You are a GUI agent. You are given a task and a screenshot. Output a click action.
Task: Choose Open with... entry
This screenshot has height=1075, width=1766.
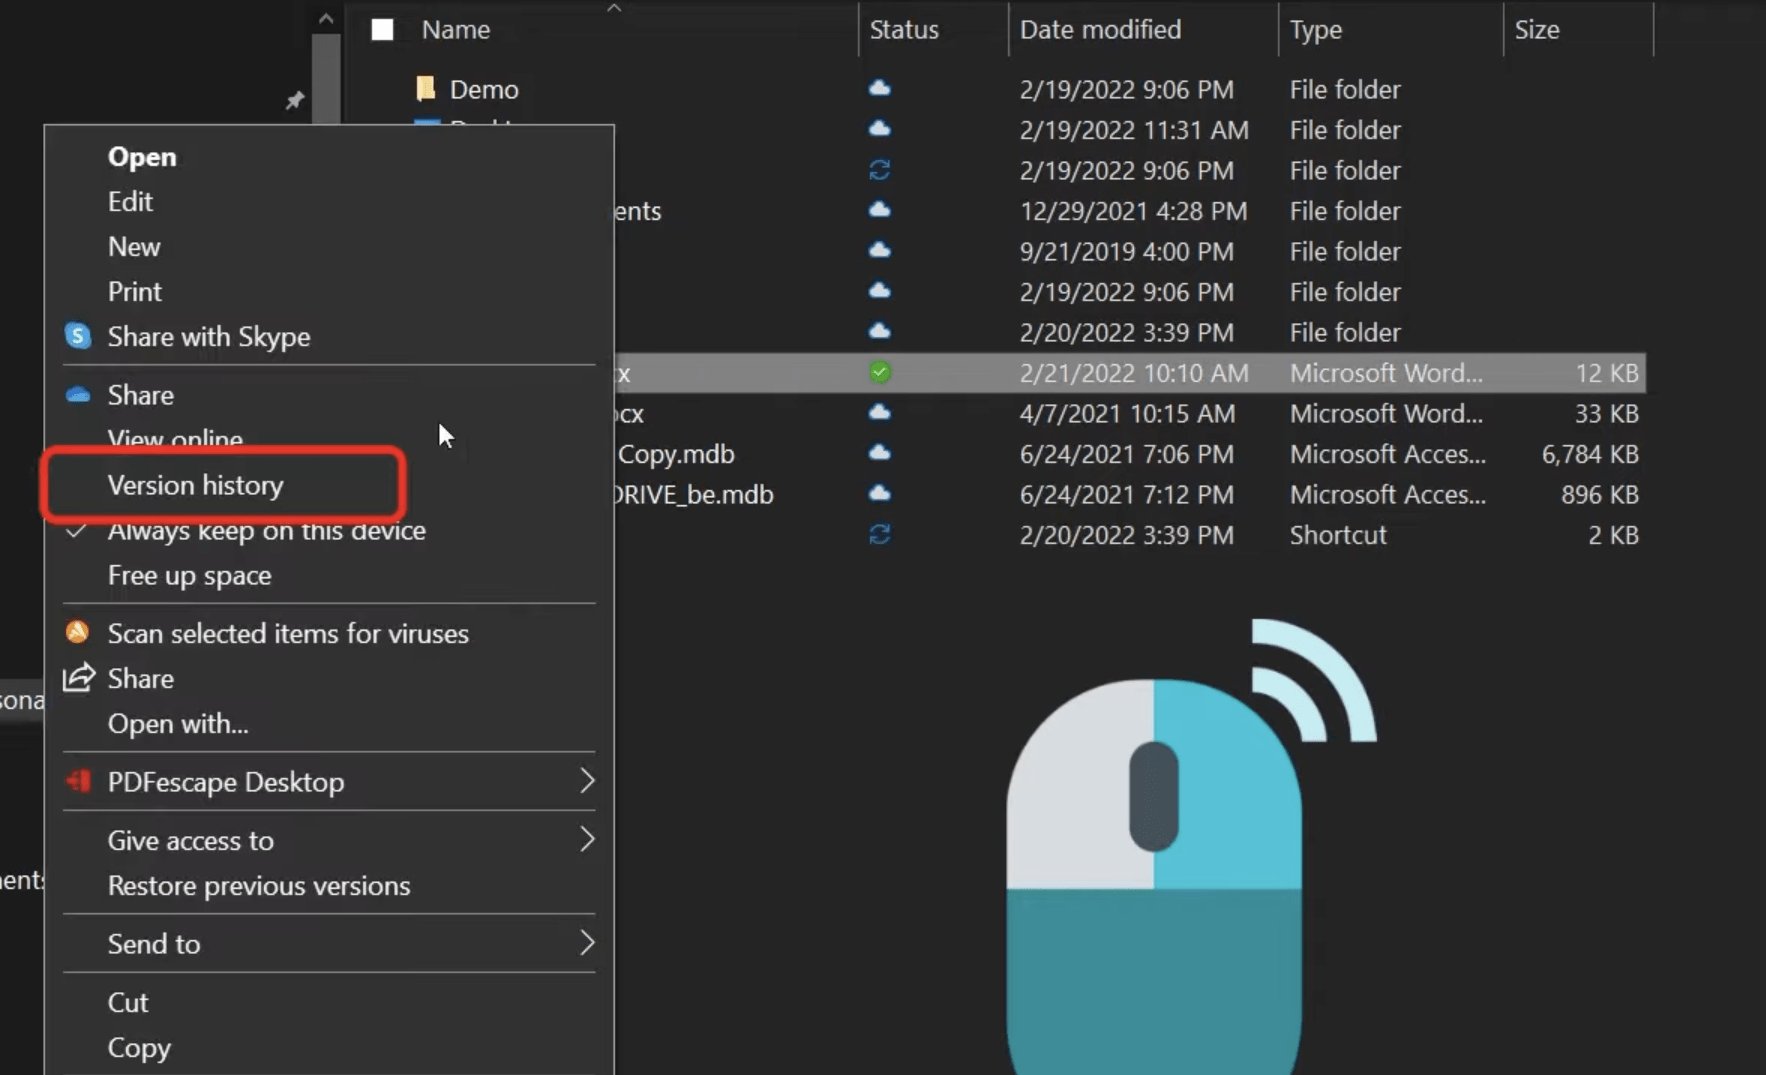coord(178,724)
